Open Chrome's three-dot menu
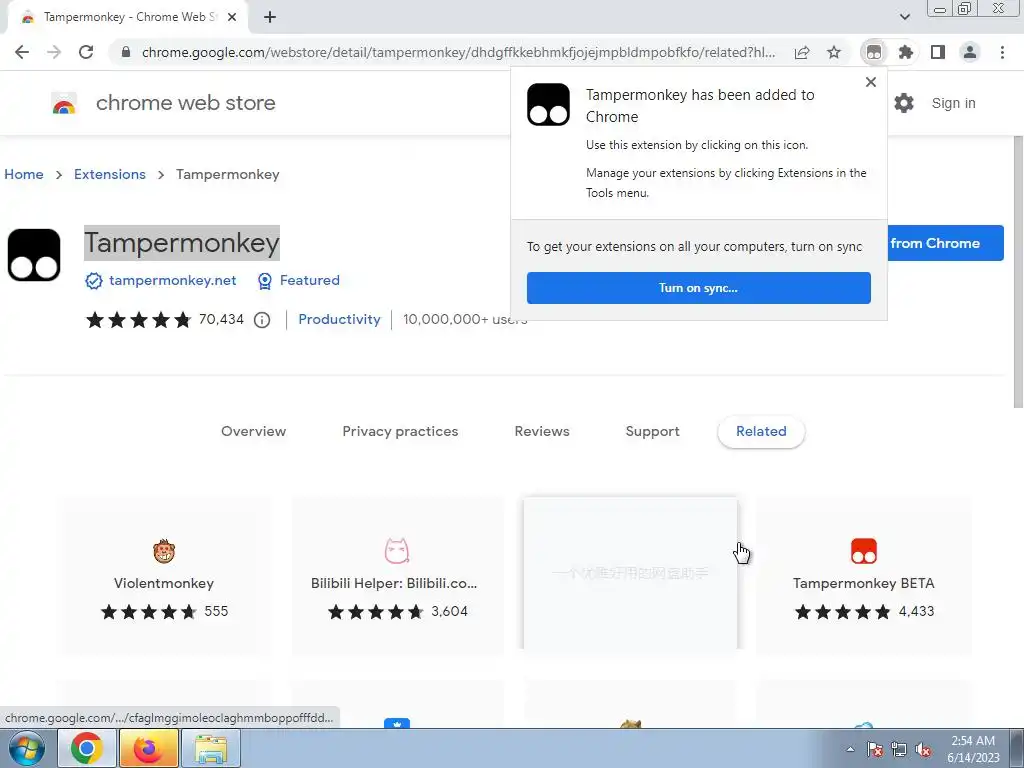Screen dimensions: 1024x768 [1002, 52]
